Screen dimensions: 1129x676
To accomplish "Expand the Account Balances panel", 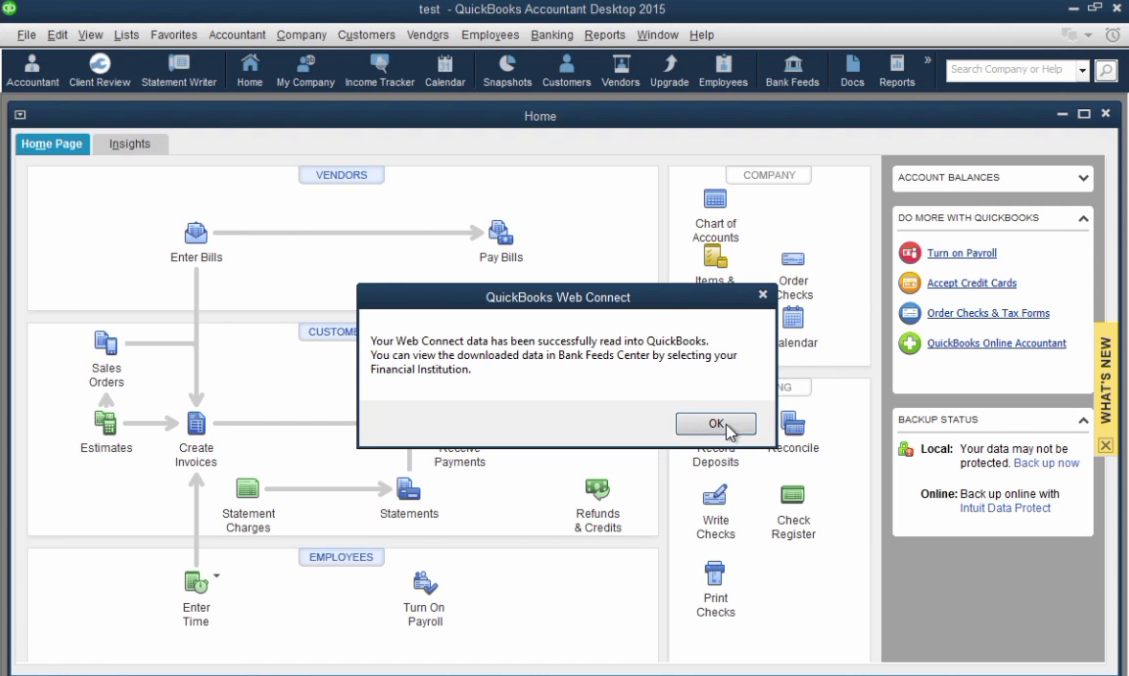I will coord(1083,178).
